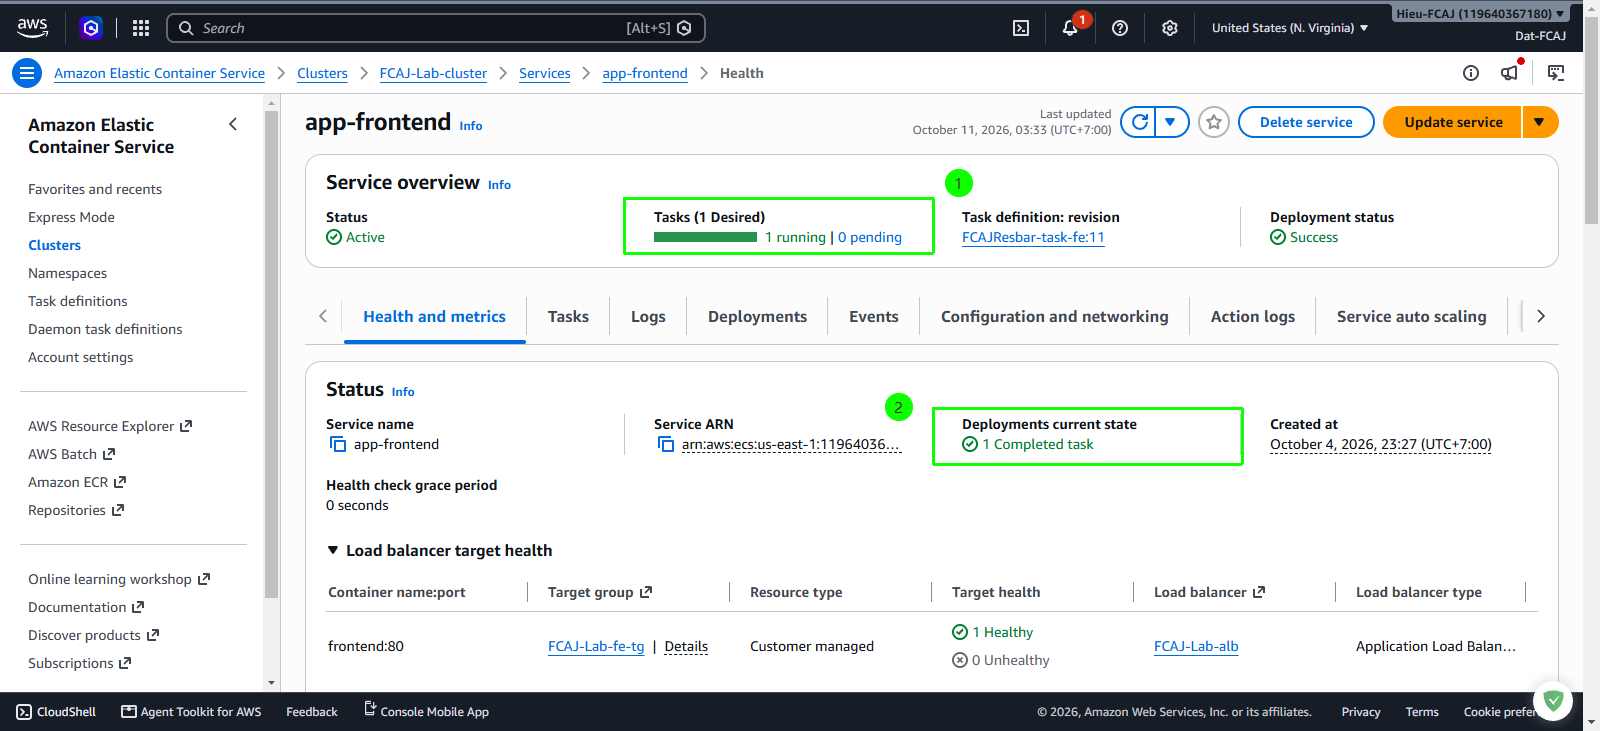
Task: Open the Deployments tab
Action: point(757,316)
